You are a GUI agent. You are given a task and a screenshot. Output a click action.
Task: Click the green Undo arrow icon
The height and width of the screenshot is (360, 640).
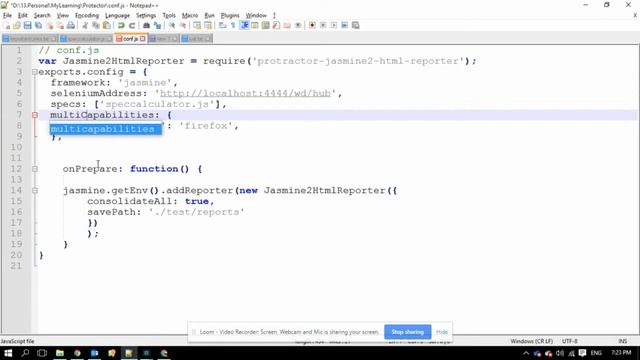point(121,25)
